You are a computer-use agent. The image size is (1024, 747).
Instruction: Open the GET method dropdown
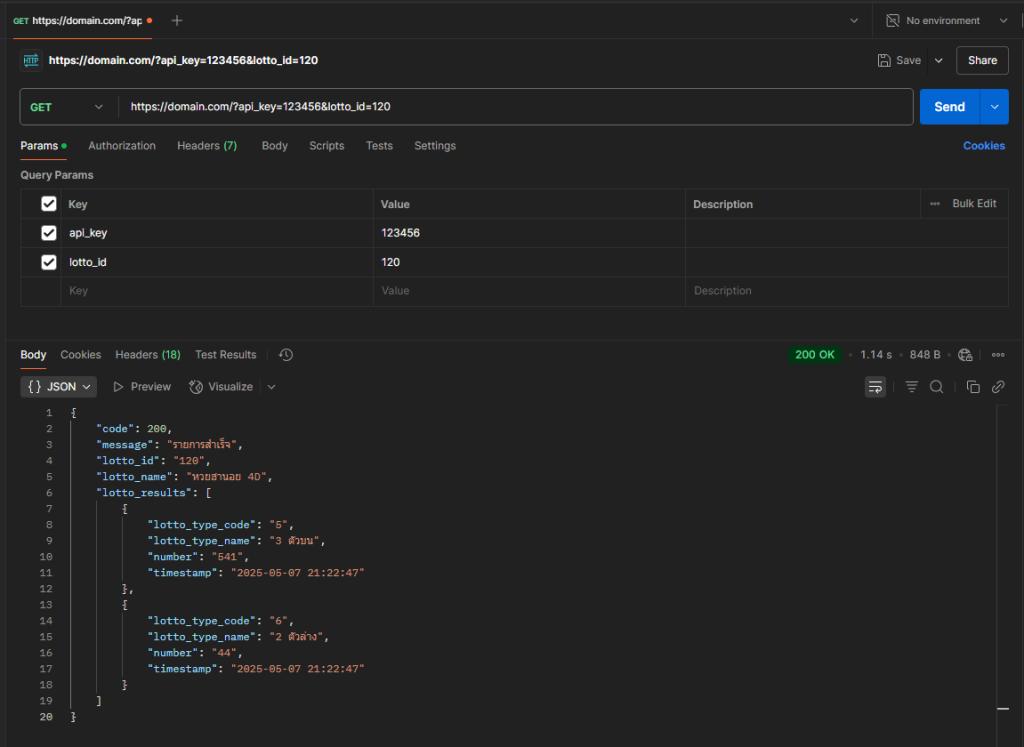coord(67,107)
